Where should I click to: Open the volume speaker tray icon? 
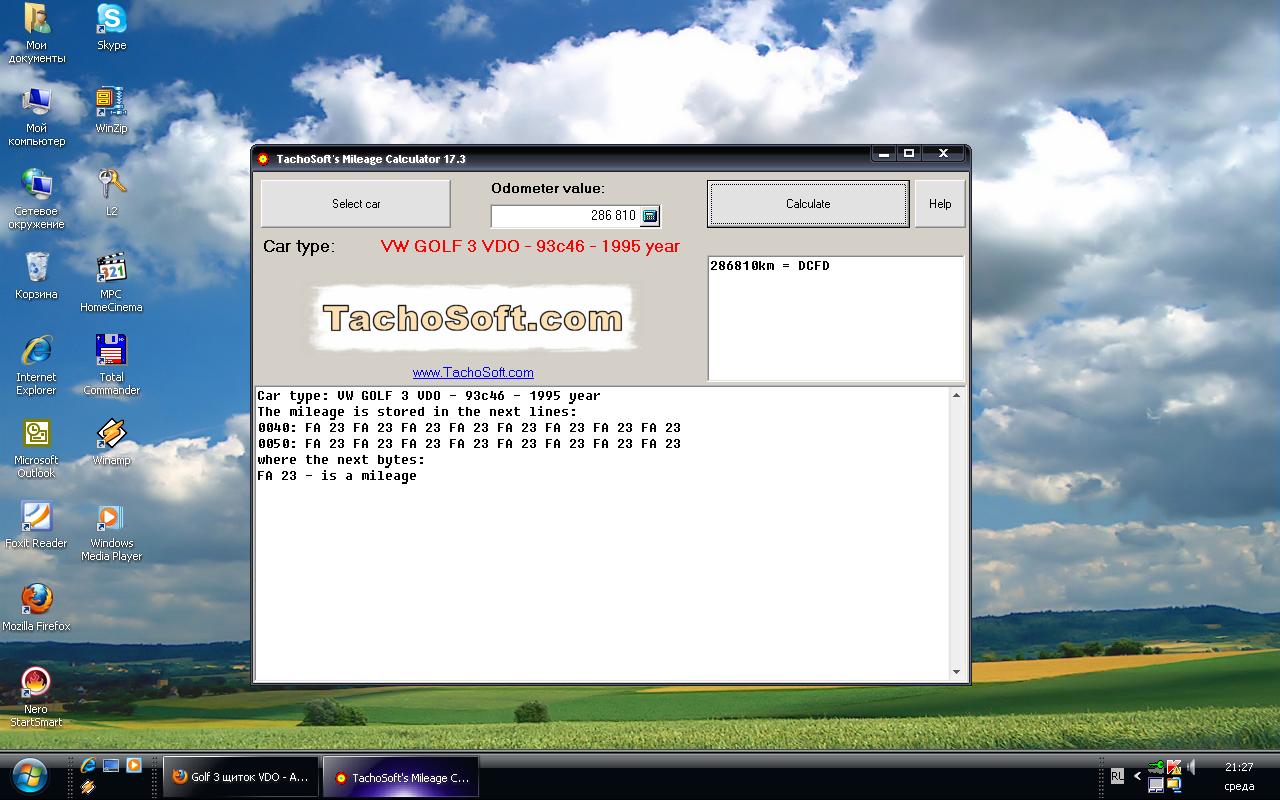coord(1191,767)
